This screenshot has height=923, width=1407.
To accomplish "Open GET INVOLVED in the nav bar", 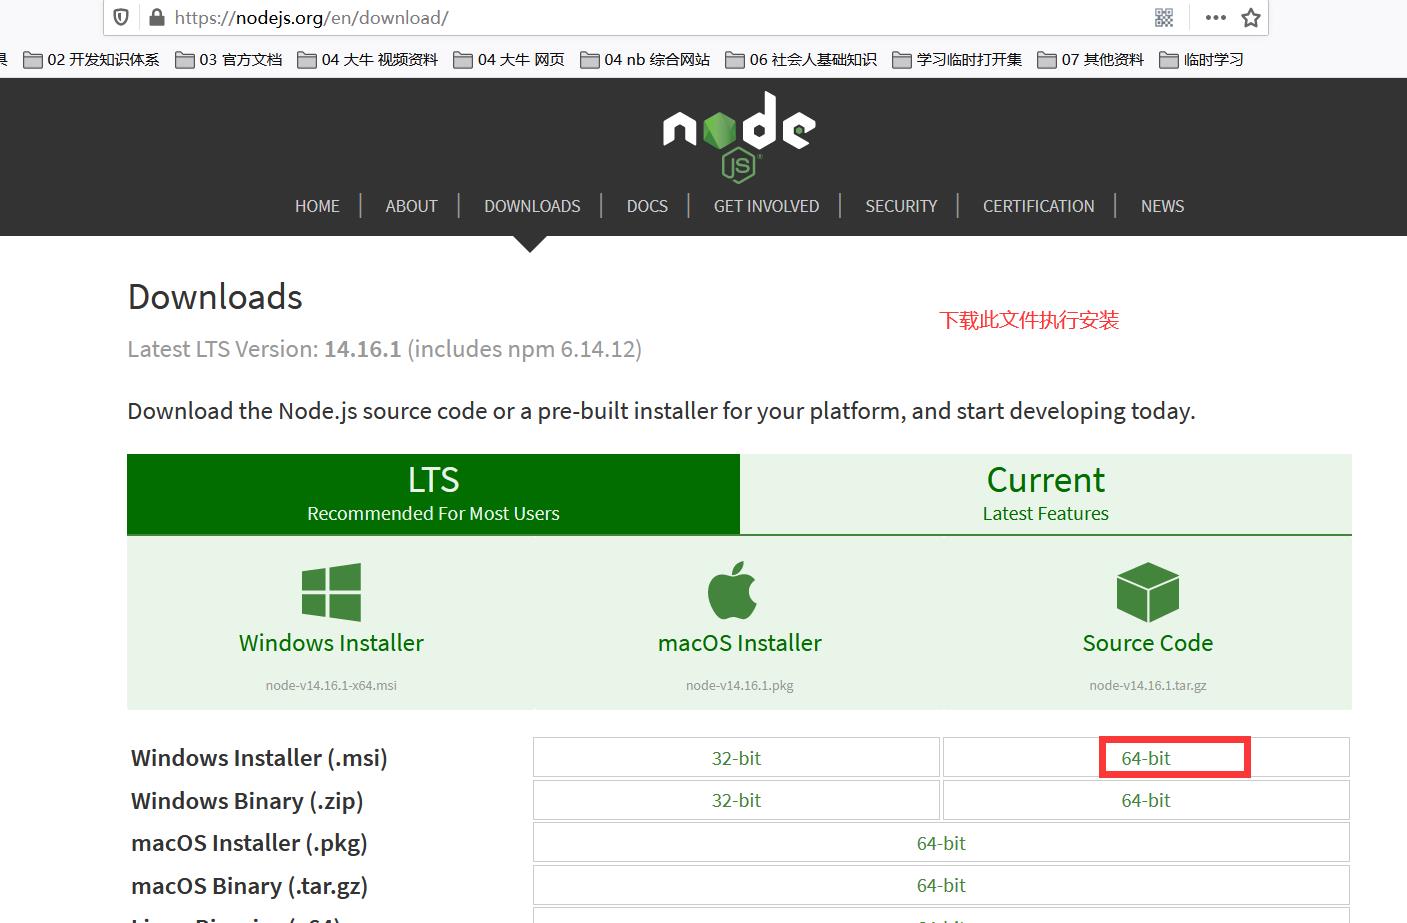I will 766,206.
